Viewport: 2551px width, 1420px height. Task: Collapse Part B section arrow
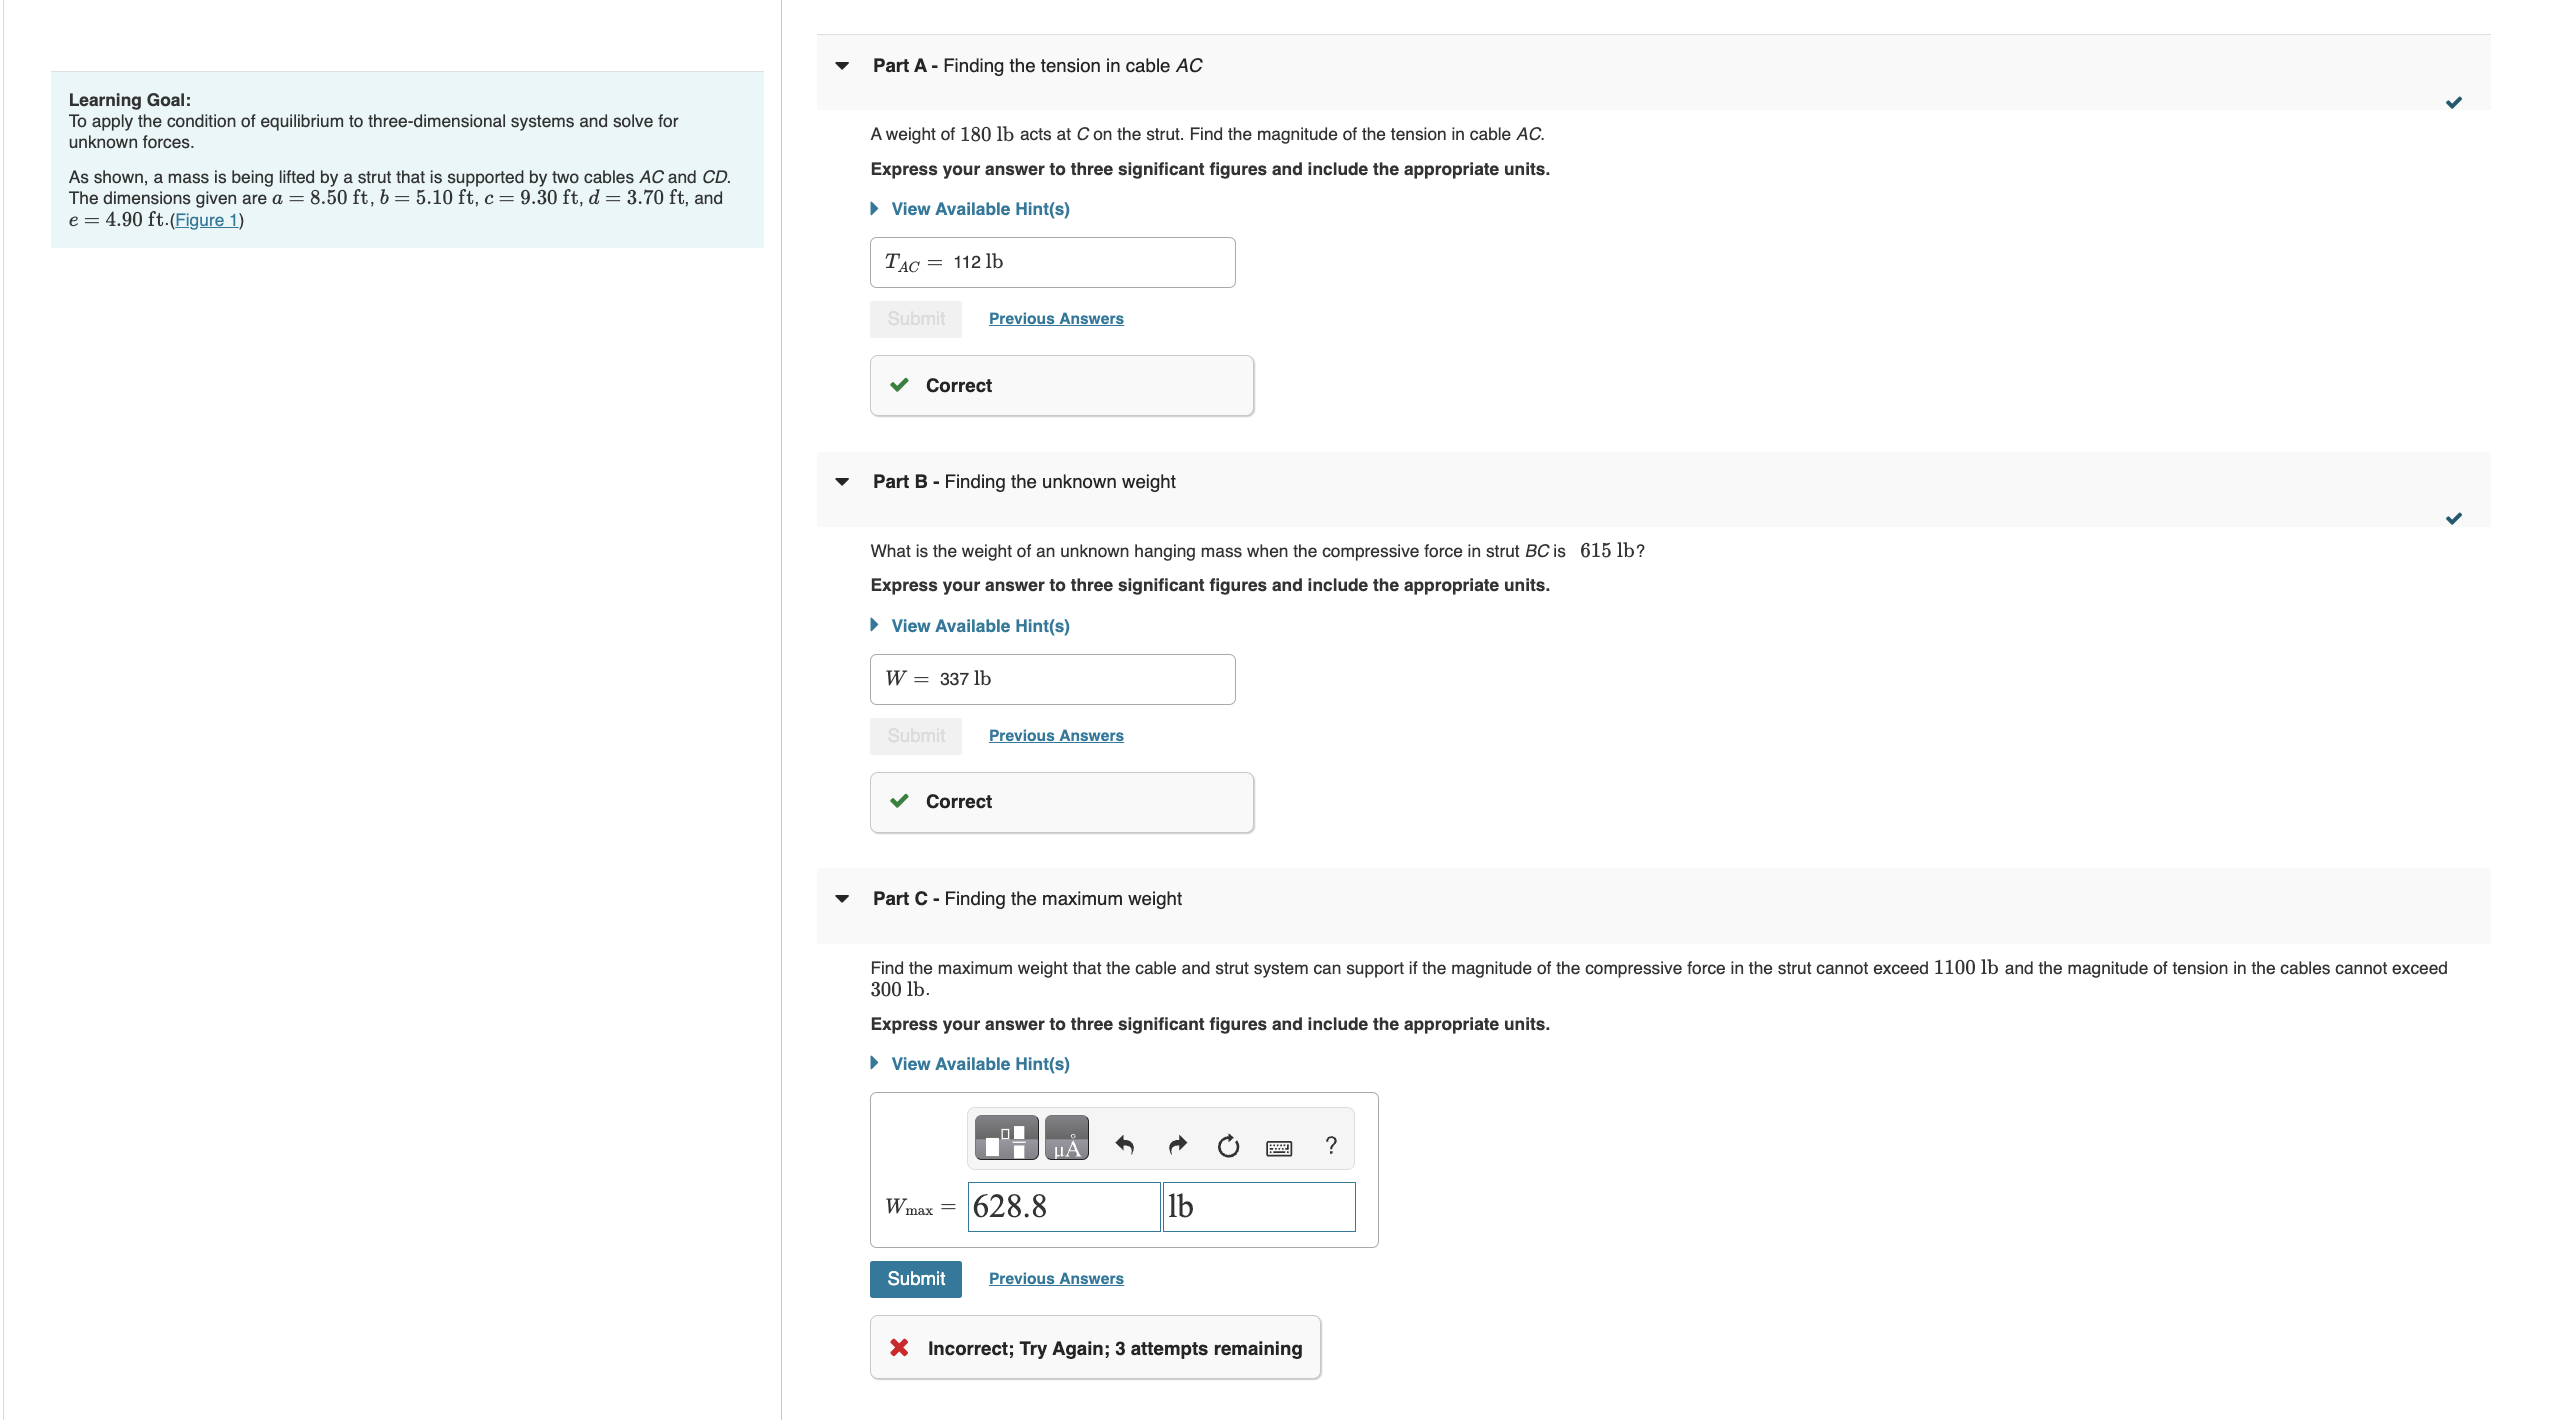coord(842,482)
